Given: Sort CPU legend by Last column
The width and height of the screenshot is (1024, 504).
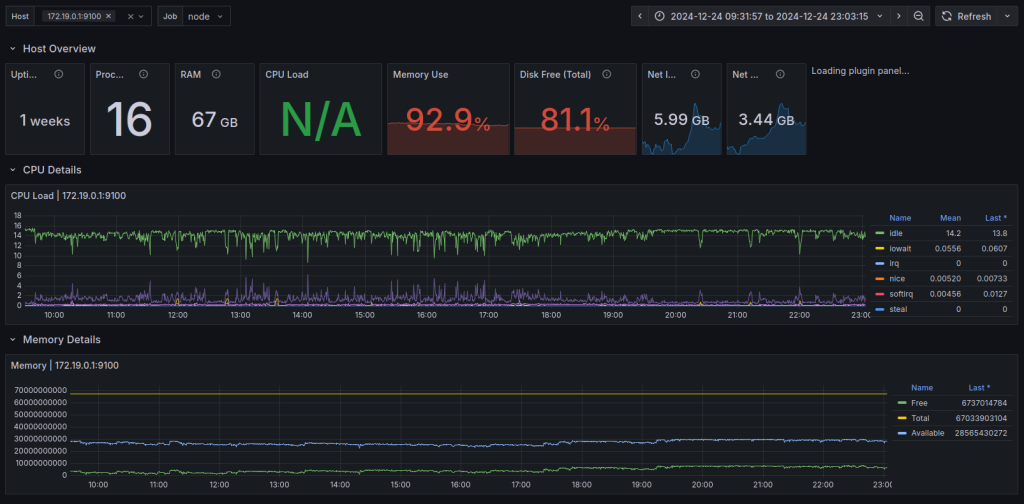Looking at the screenshot, I should coord(996,218).
